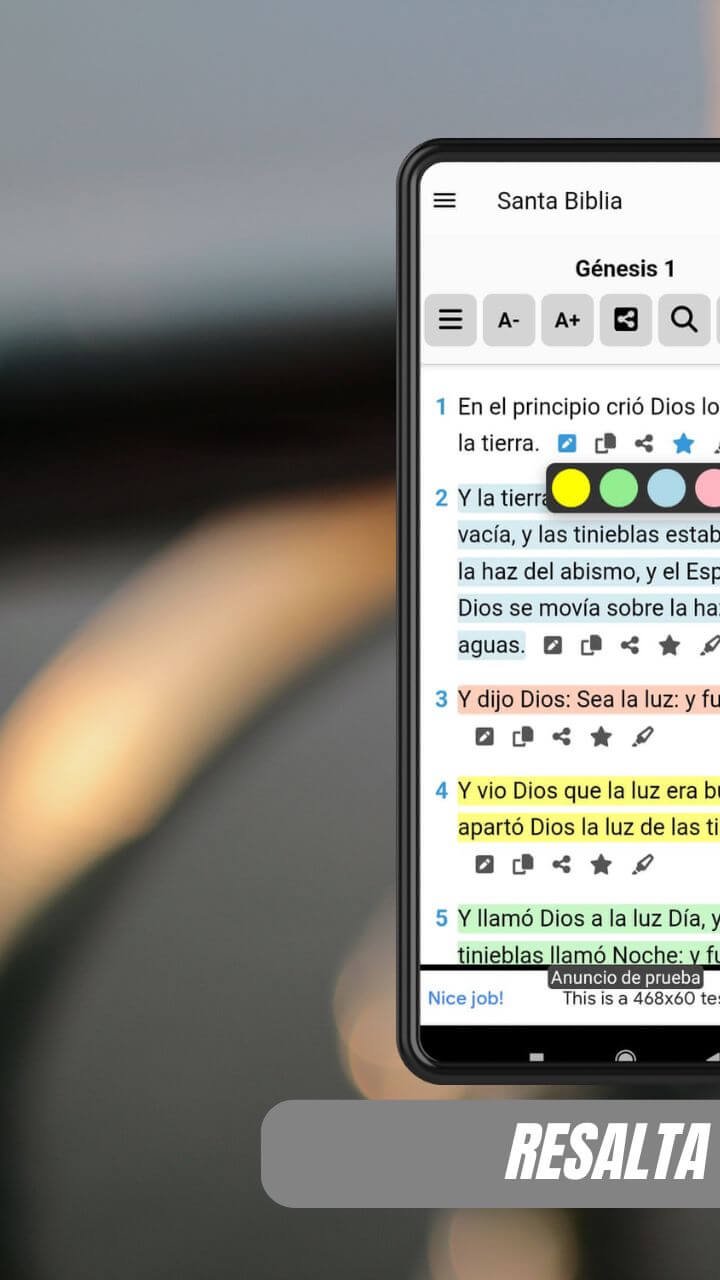Screen dimensions: 720x1280
Task: Tap the 'Anuncio de prueba' ad label
Action: (625, 978)
